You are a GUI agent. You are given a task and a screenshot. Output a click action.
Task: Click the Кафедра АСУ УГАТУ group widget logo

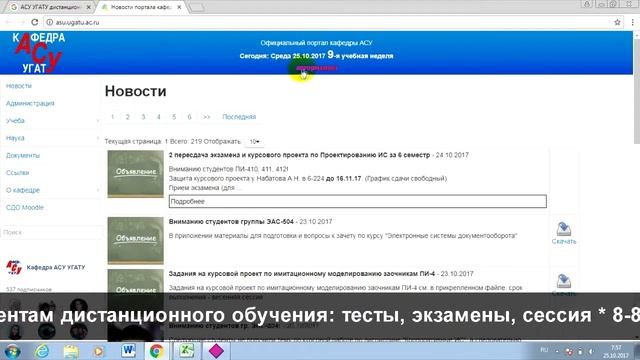point(14,267)
